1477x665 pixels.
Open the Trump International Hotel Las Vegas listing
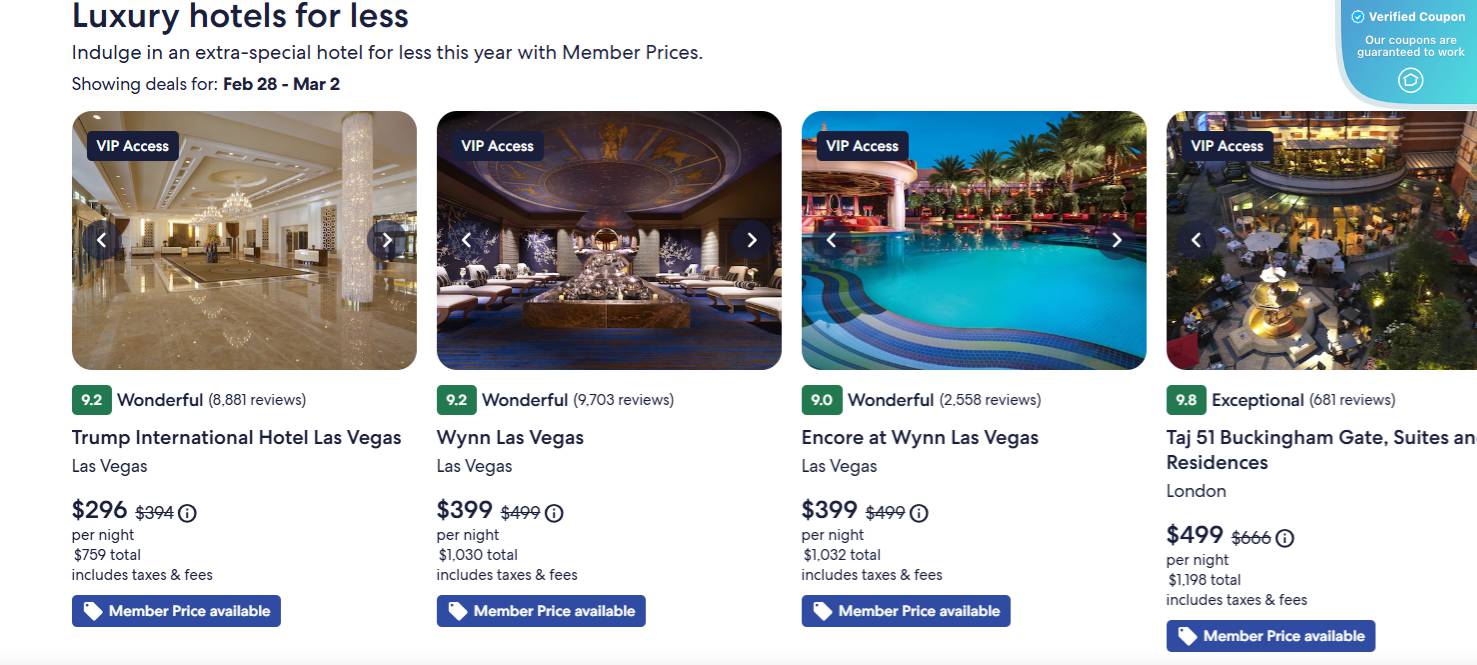[x=236, y=437]
